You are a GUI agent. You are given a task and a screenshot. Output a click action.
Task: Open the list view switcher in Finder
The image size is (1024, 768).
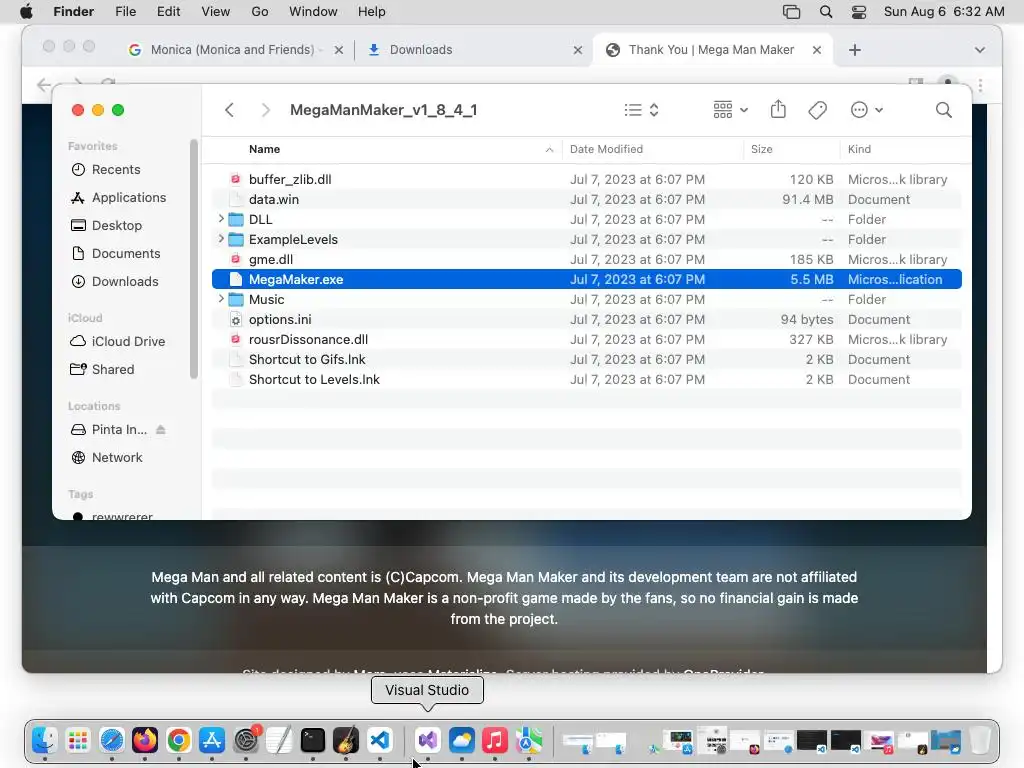click(x=641, y=110)
